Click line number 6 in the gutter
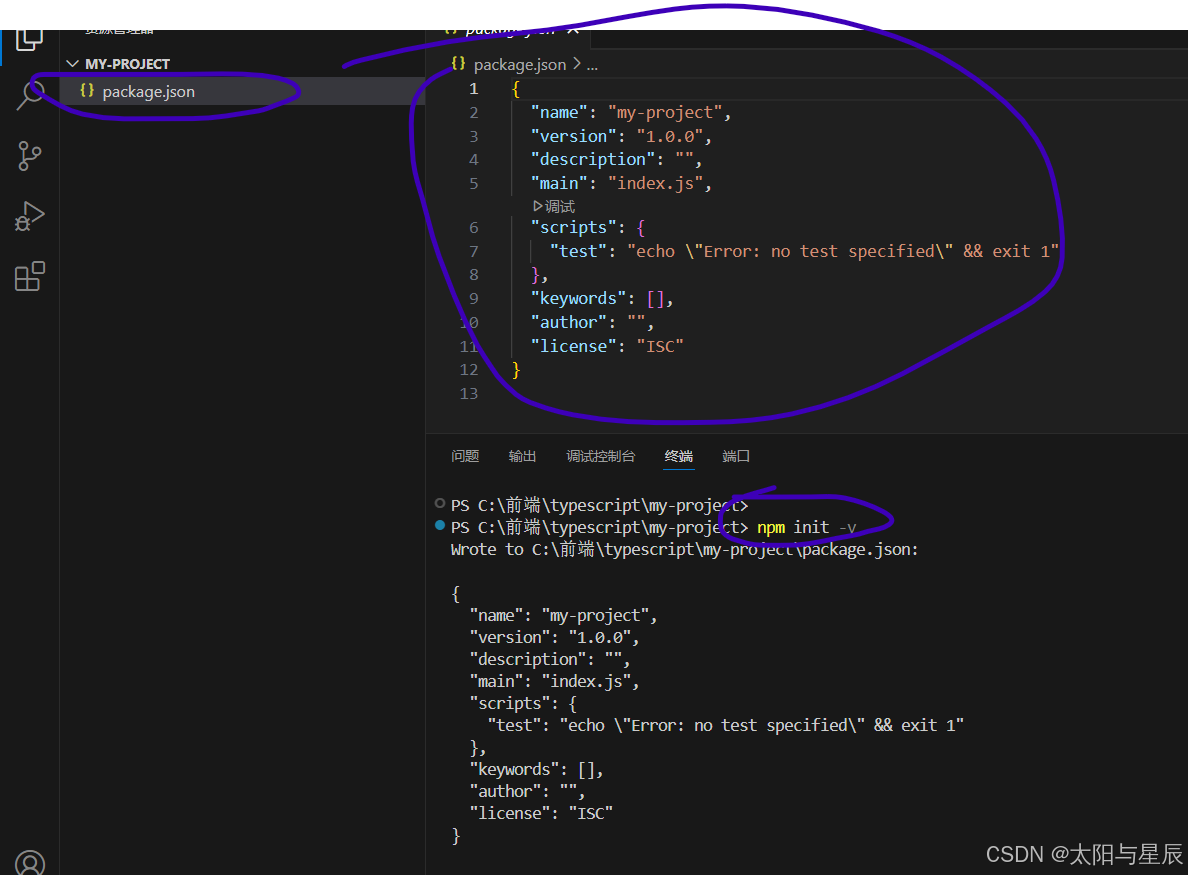This screenshot has width=1188, height=875. click(x=474, y=227)
